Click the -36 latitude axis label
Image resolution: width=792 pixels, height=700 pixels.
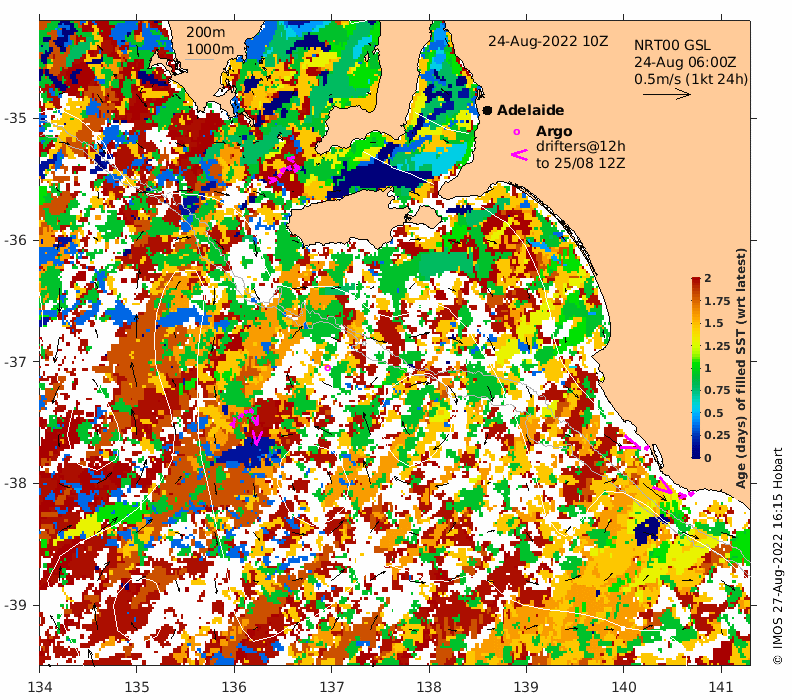[15, 240]
